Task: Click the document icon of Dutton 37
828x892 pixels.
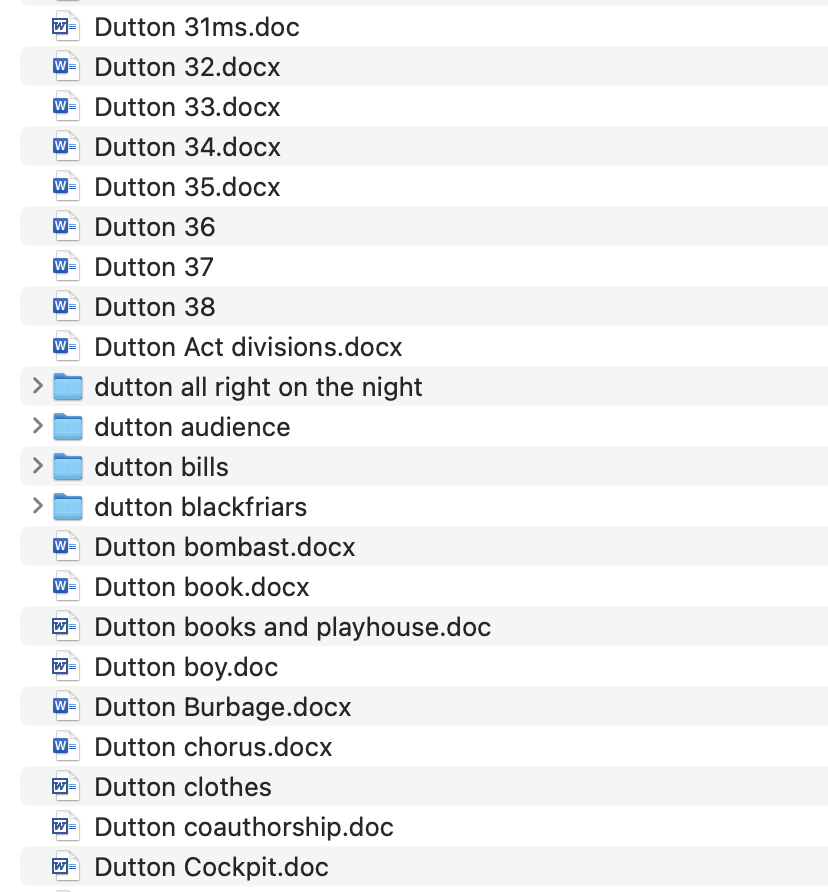Action: (x=66, y=266)
